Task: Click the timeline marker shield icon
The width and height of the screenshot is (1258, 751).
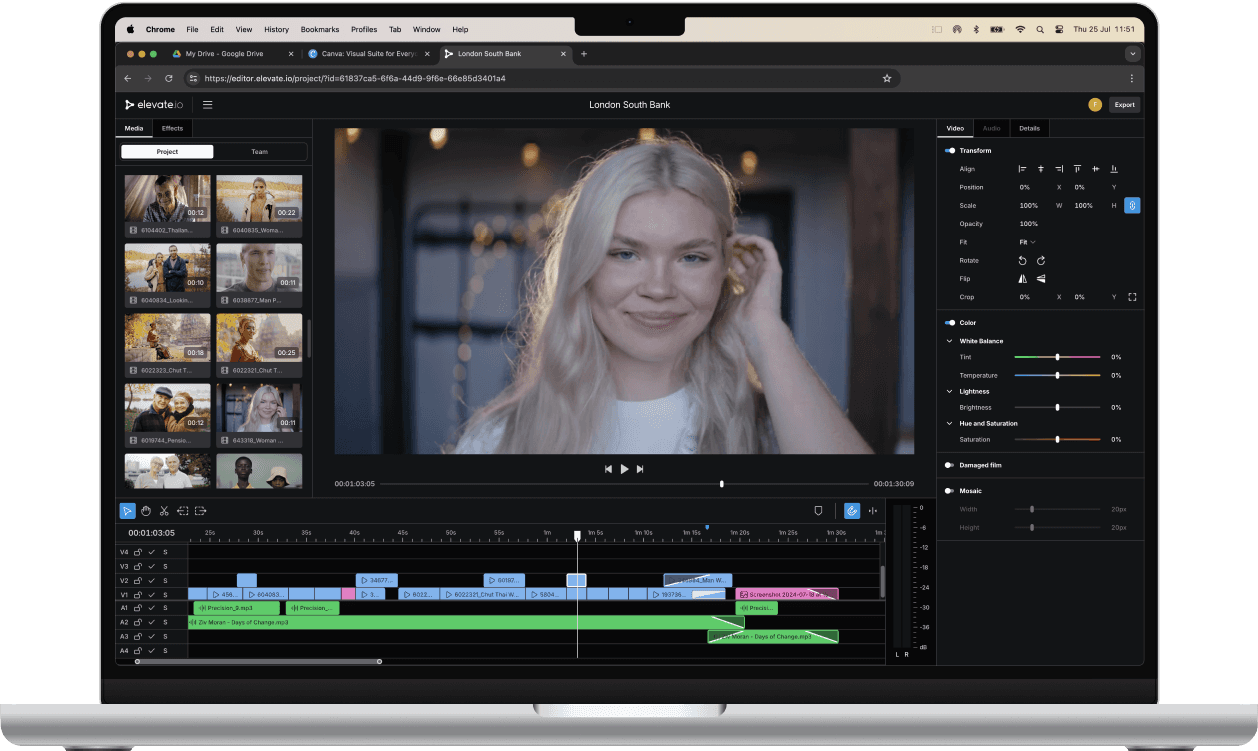Action: pos(818,511)
